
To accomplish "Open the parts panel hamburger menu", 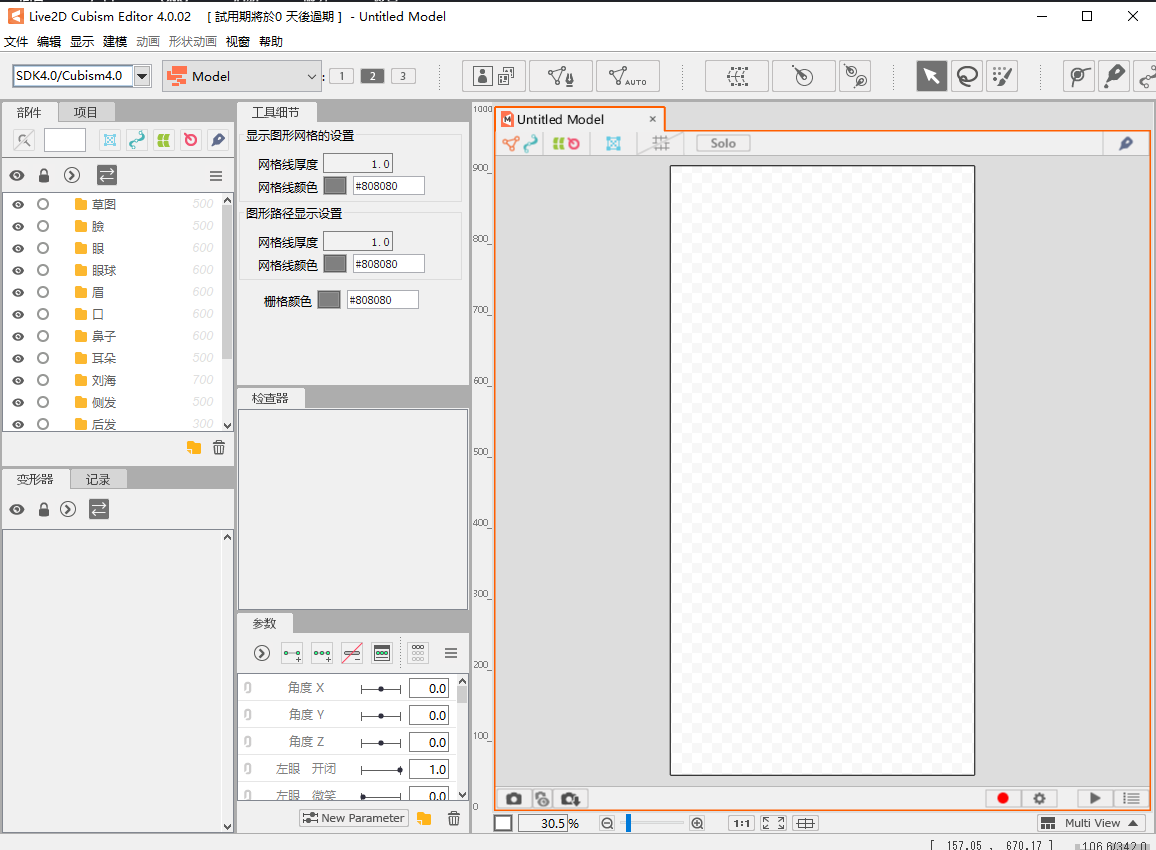I will coord(216,175).
